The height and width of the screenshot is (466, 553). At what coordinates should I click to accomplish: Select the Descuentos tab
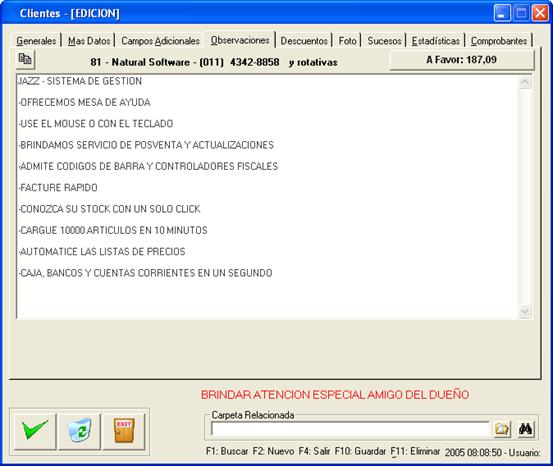tap(304, 41)
